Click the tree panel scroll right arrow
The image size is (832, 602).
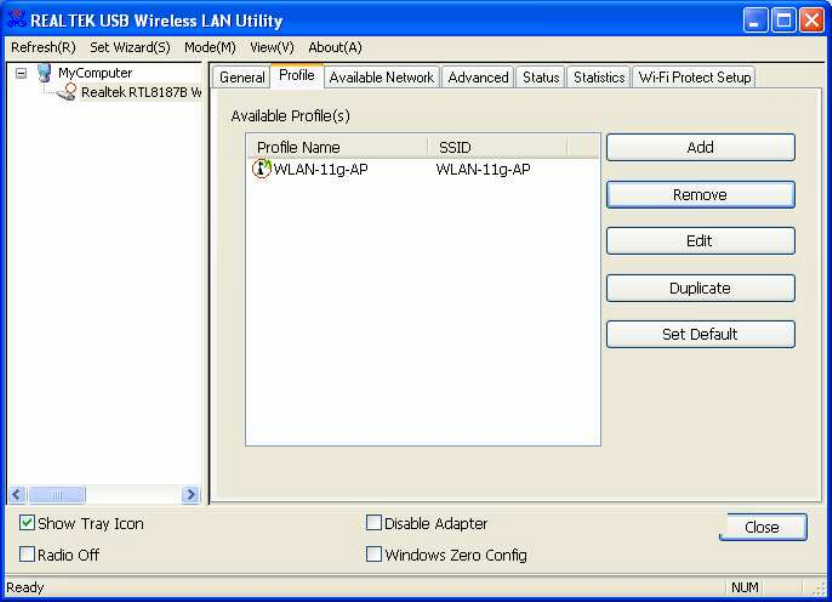click(190, 495)
